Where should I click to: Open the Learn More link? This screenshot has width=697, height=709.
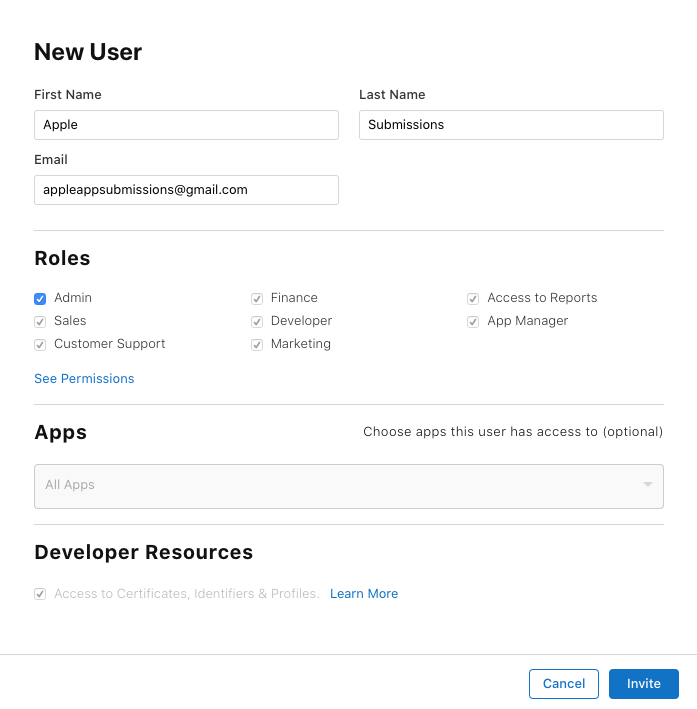(364, 594)
